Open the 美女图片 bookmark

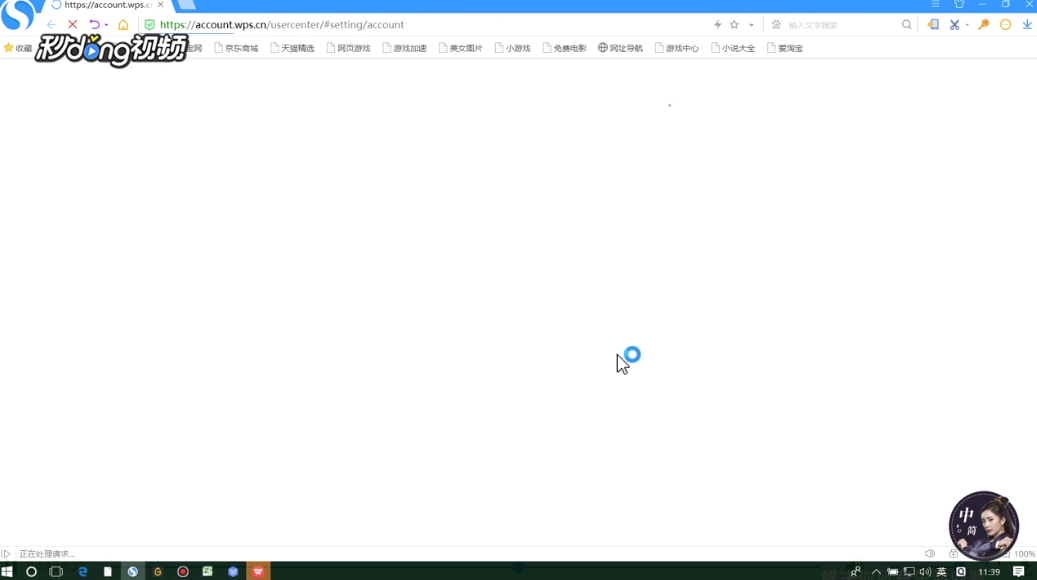pyautogui.click(x=461, y=48)
